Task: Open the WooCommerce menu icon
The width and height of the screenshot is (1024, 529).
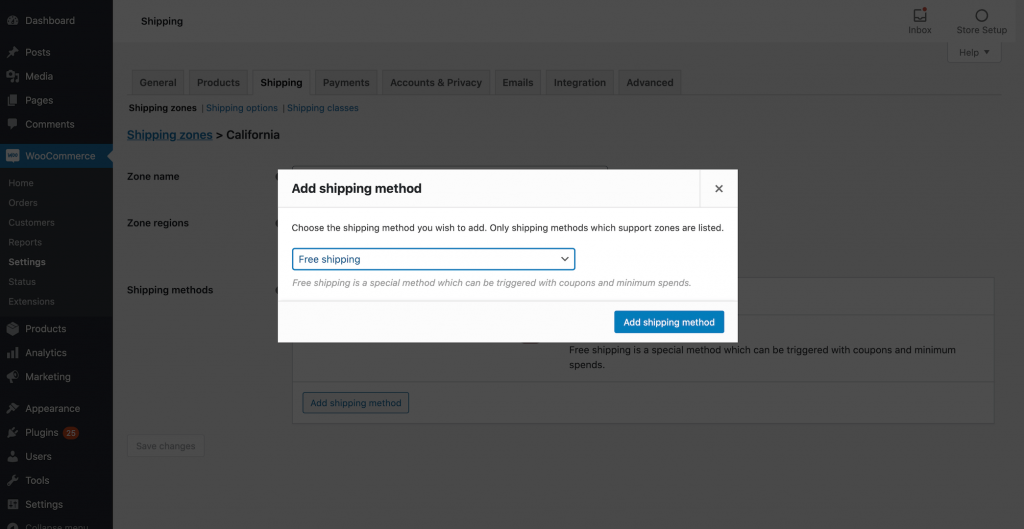Action: [x=12, y=156]
